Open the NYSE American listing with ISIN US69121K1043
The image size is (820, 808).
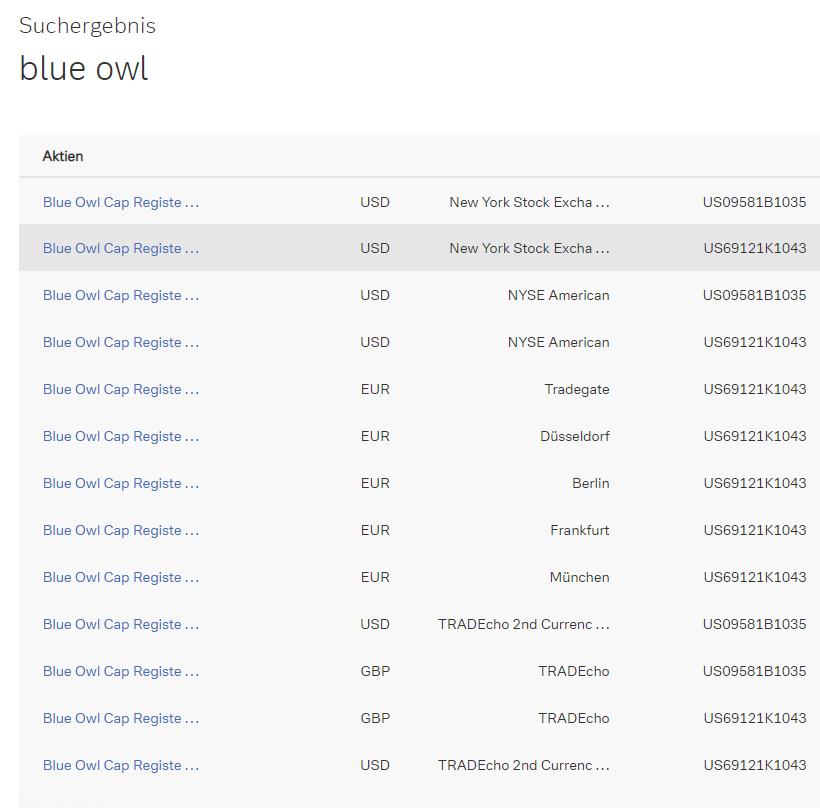click(120, 342)
